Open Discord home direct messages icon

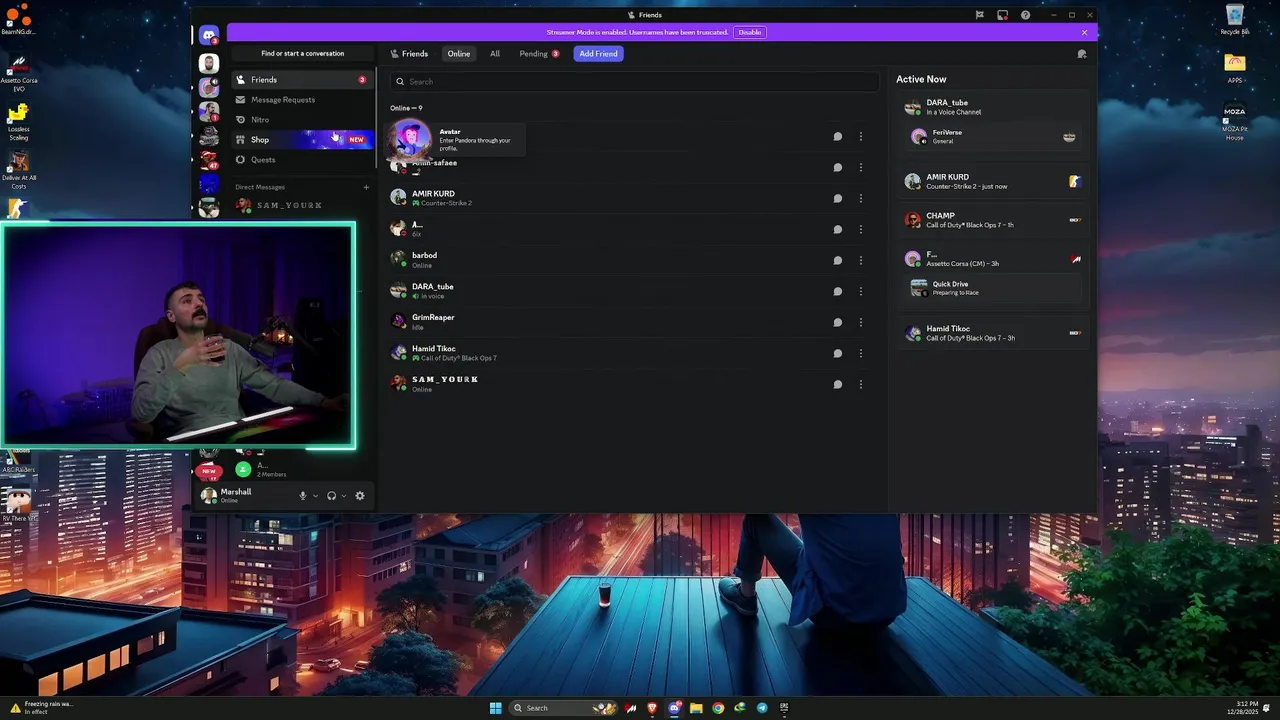click(x=209, y=36)
